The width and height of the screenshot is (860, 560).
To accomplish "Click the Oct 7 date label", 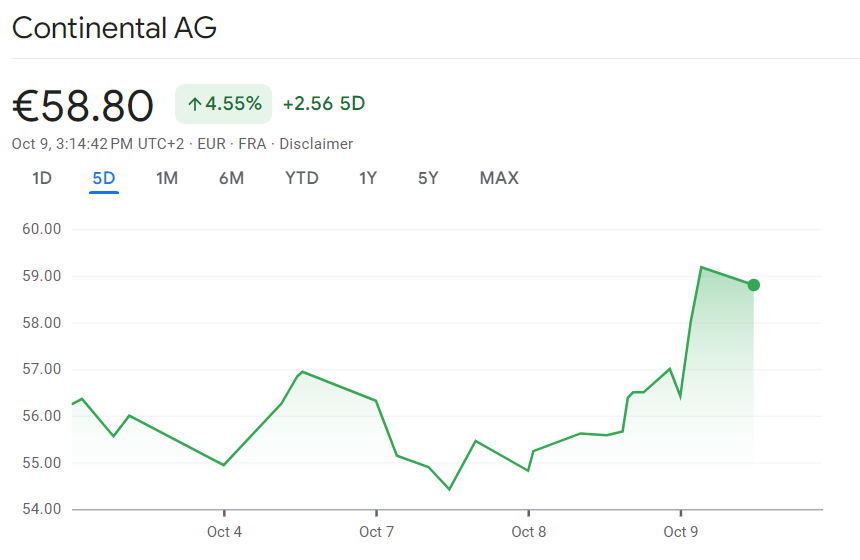I will coord(376,532).
